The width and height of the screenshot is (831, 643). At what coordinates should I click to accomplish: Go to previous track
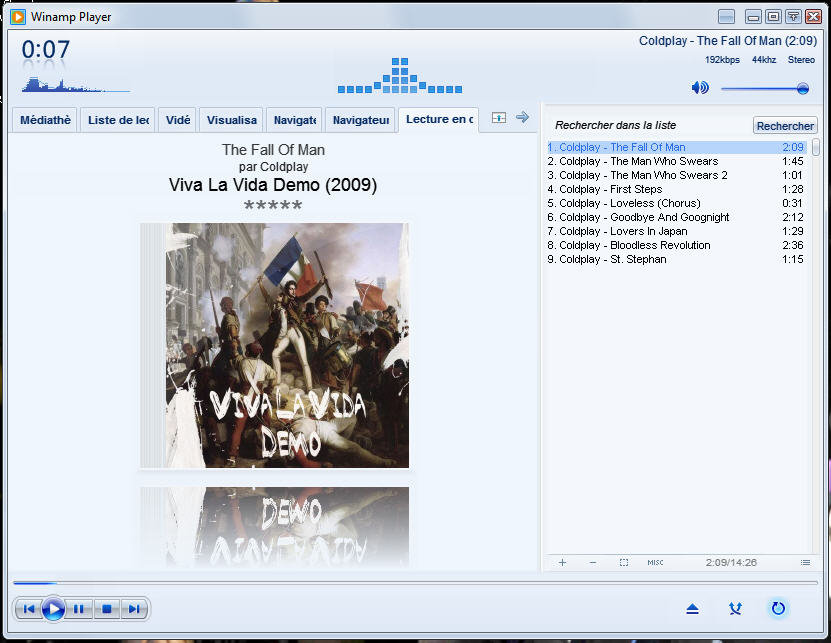(29, 609)
